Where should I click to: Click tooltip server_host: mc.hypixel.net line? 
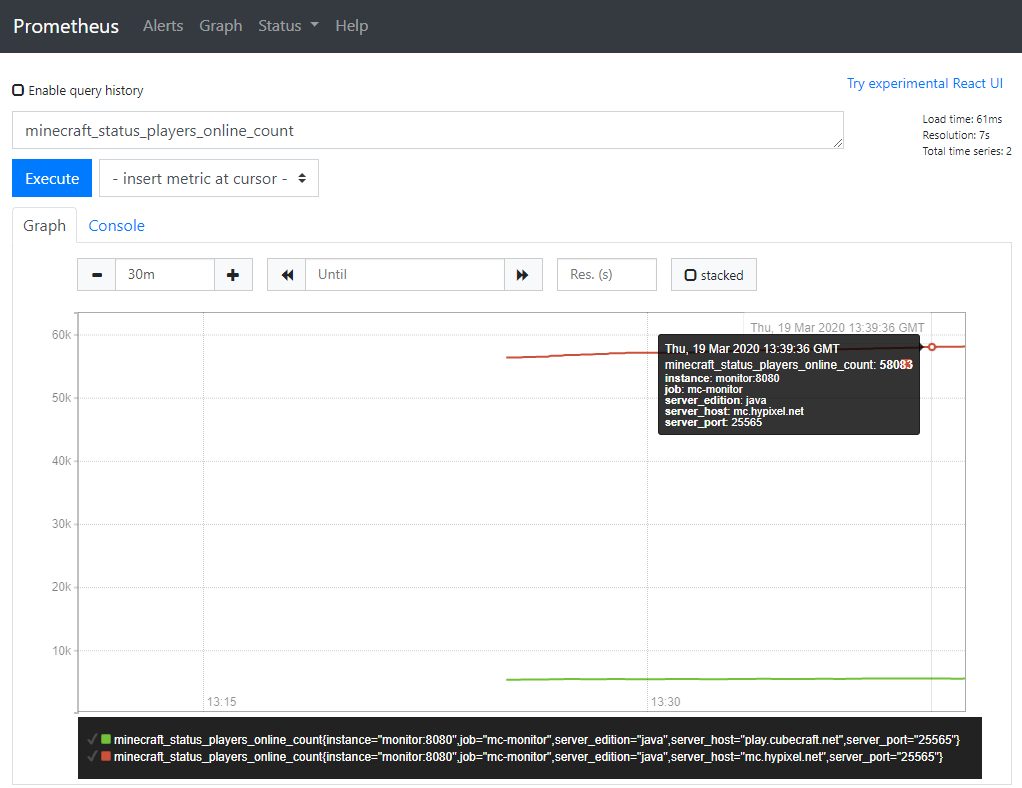click(x=734, y=411)
